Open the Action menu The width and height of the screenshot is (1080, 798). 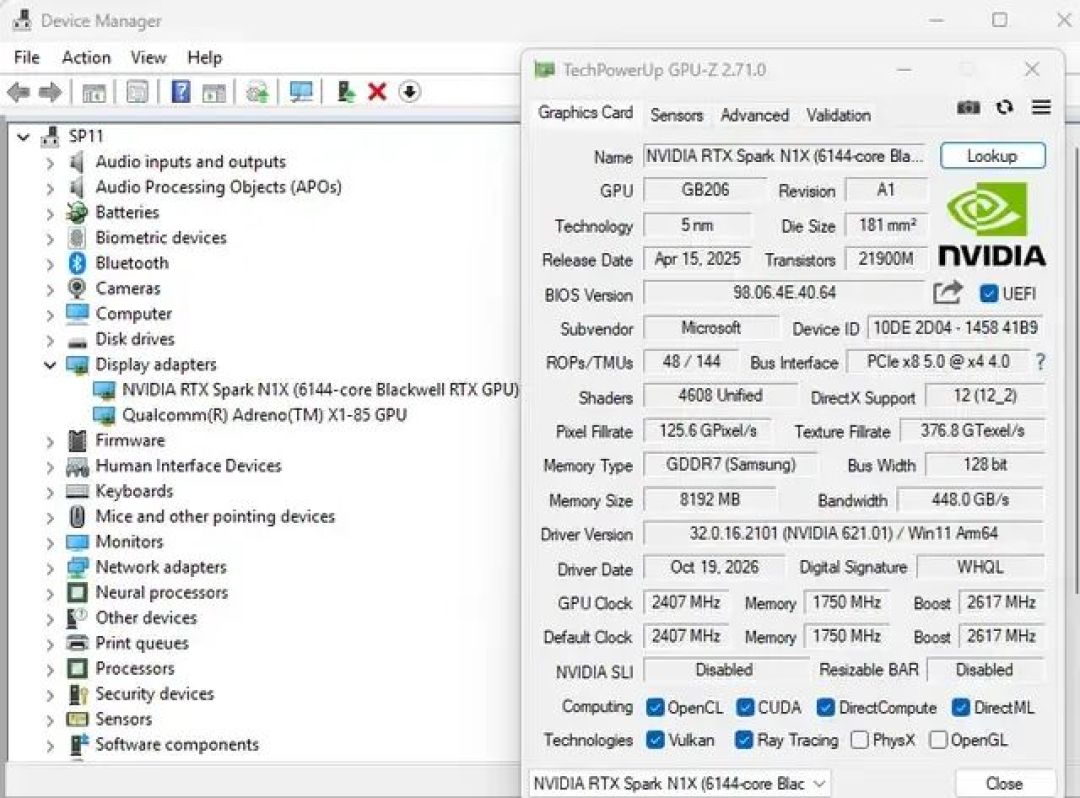pos(86,57)
